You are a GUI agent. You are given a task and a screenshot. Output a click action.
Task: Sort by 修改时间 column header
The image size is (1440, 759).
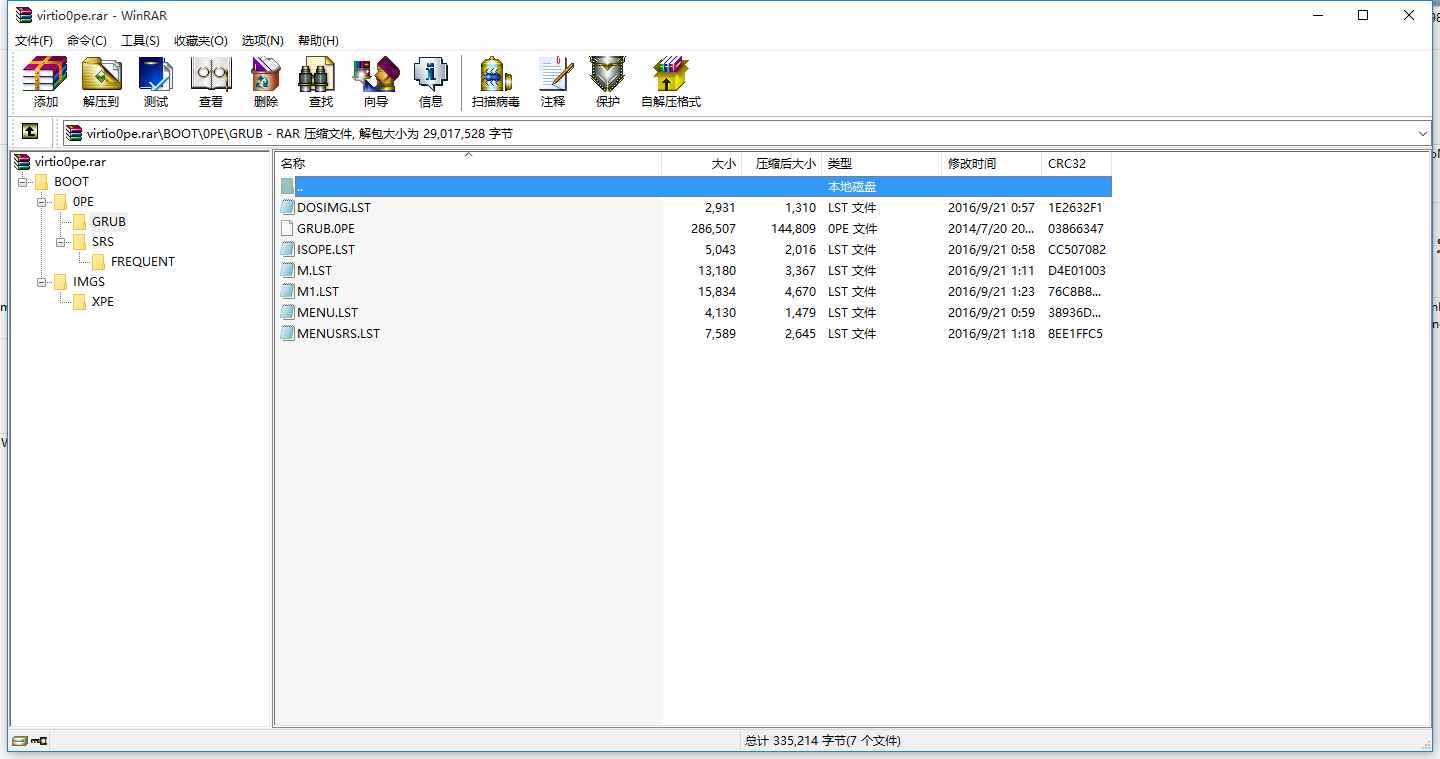pyautogui.click(x=991, y=164)
